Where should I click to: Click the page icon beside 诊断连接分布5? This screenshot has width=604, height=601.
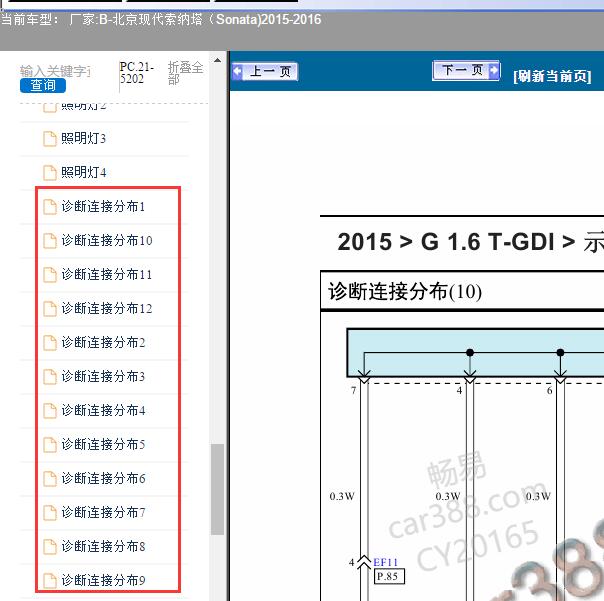click(x=50, y=445)
